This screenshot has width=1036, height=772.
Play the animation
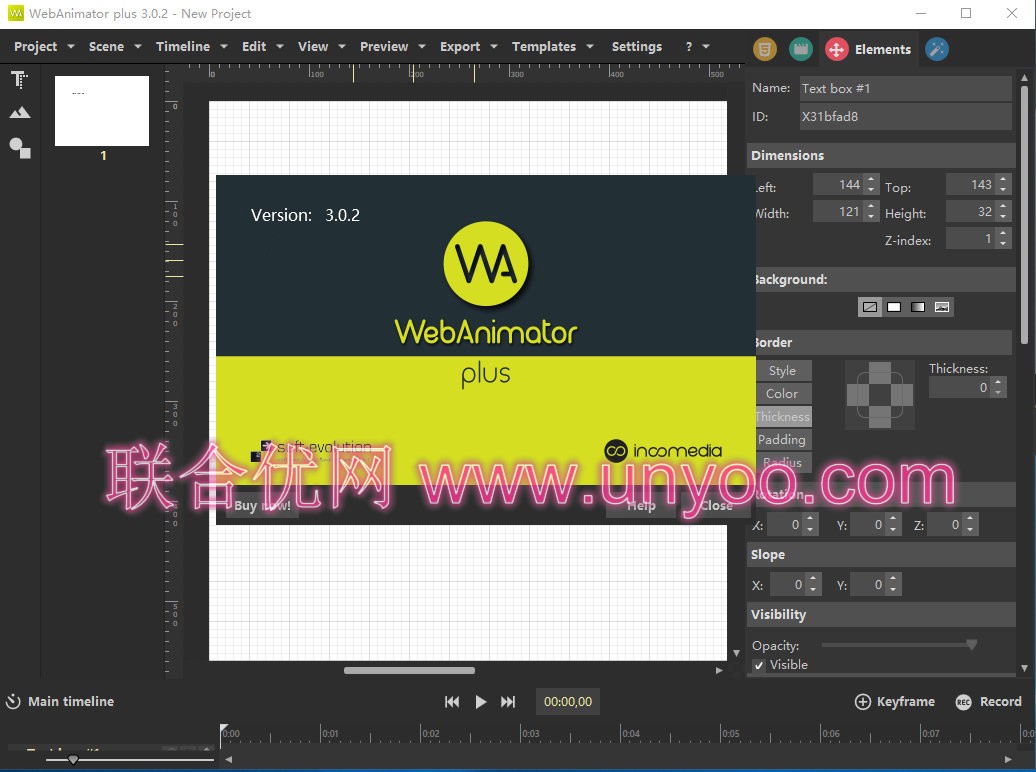[x=481, y=702]
